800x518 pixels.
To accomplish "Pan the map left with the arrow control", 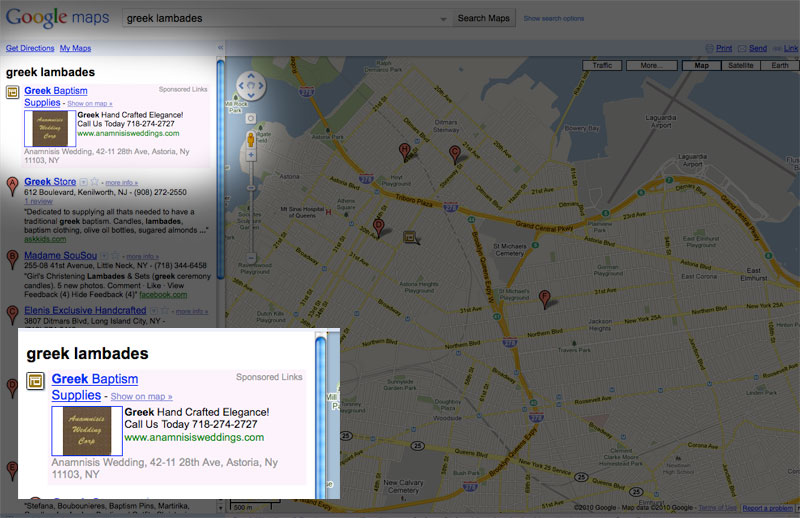I will [x=241, y=86].
